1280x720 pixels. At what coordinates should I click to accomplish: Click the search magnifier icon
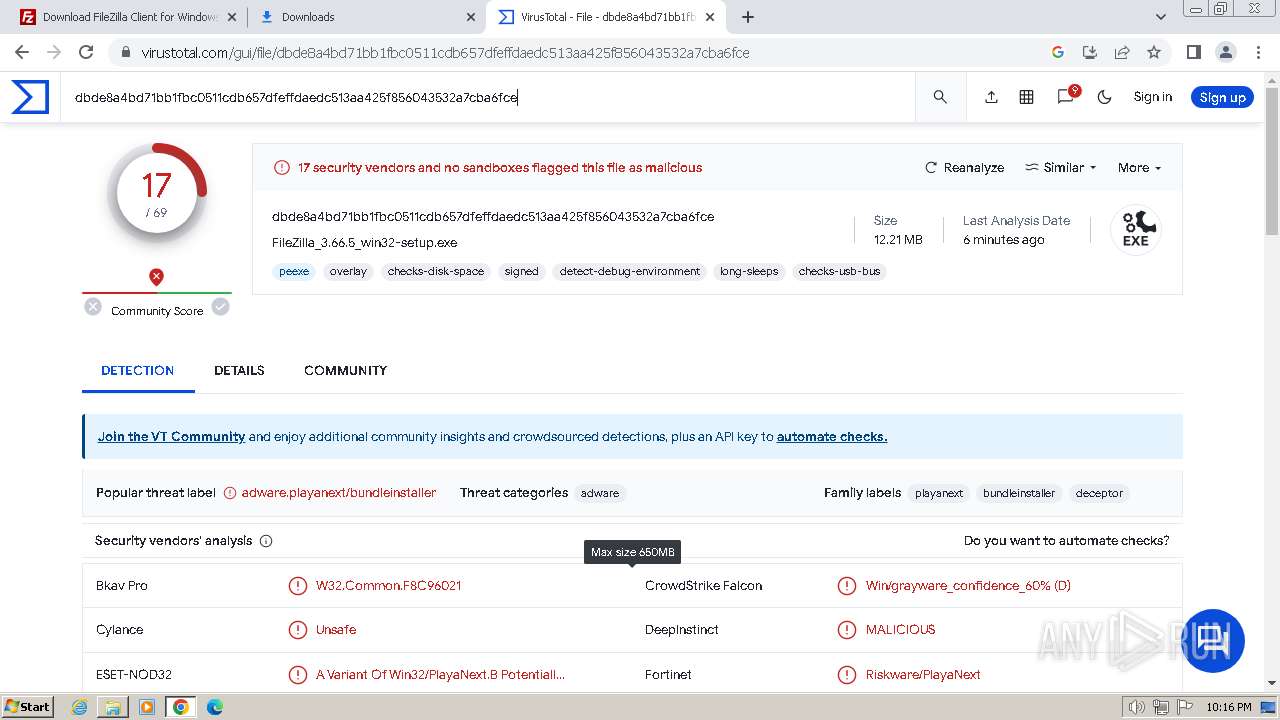[x=940, y=97]
